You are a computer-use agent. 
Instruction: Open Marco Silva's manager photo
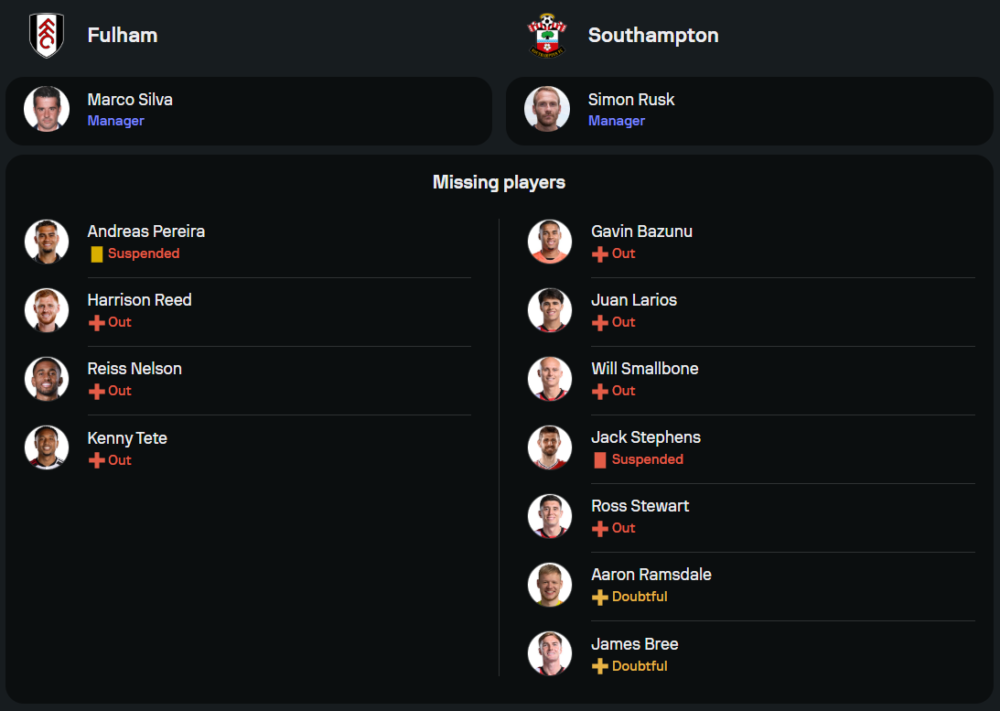pos(46,109)
